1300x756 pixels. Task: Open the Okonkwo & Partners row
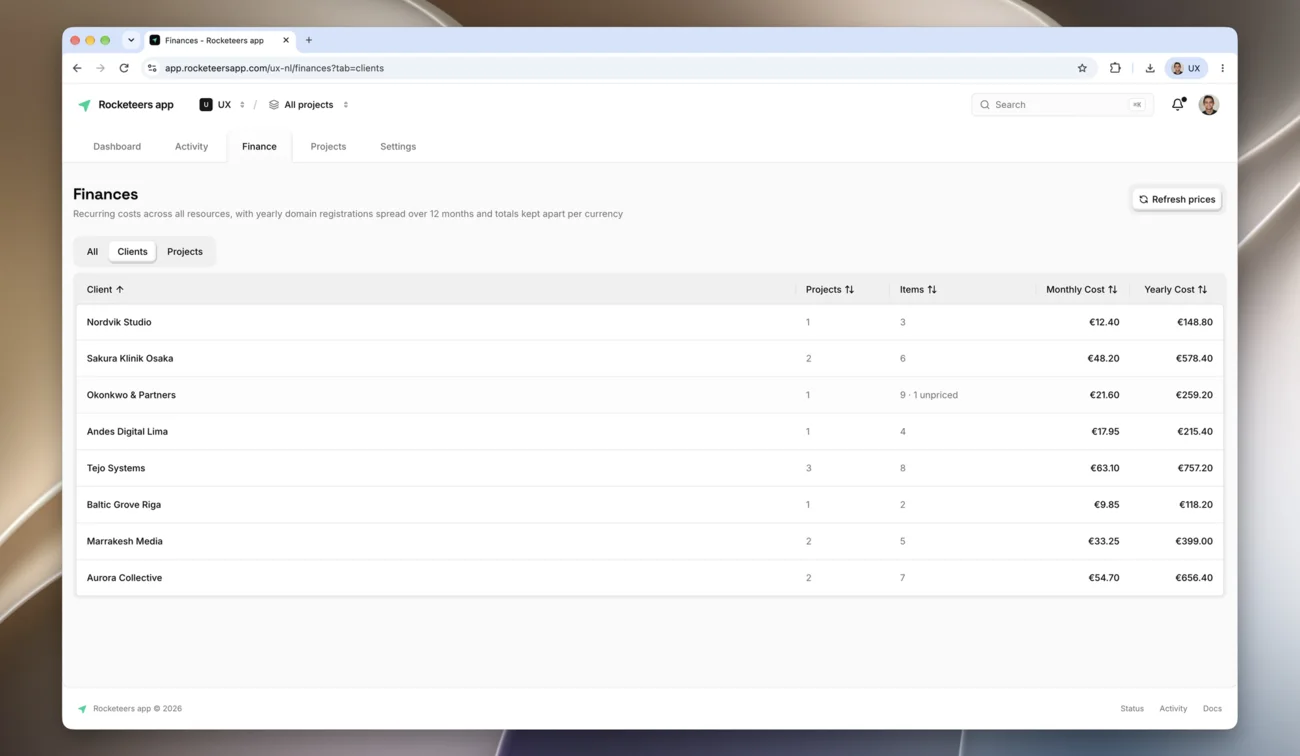pos(649,395)
